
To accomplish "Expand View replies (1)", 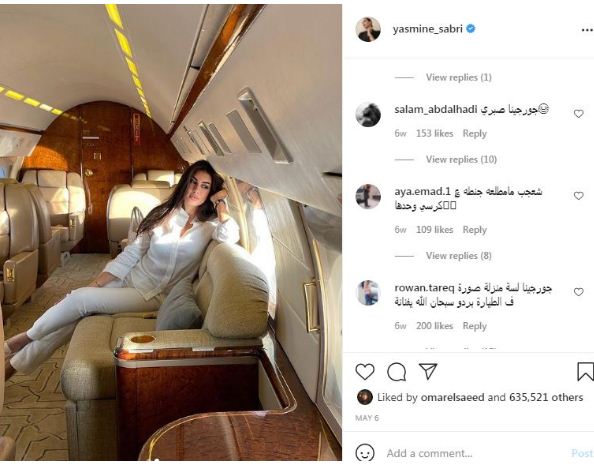I will coord(458,77).
